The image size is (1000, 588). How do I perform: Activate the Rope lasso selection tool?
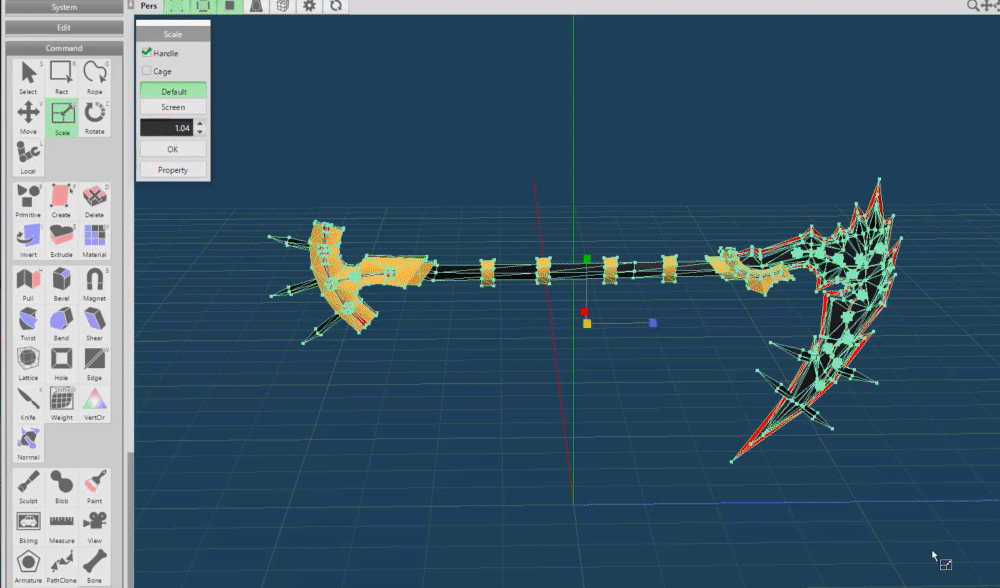94,77
